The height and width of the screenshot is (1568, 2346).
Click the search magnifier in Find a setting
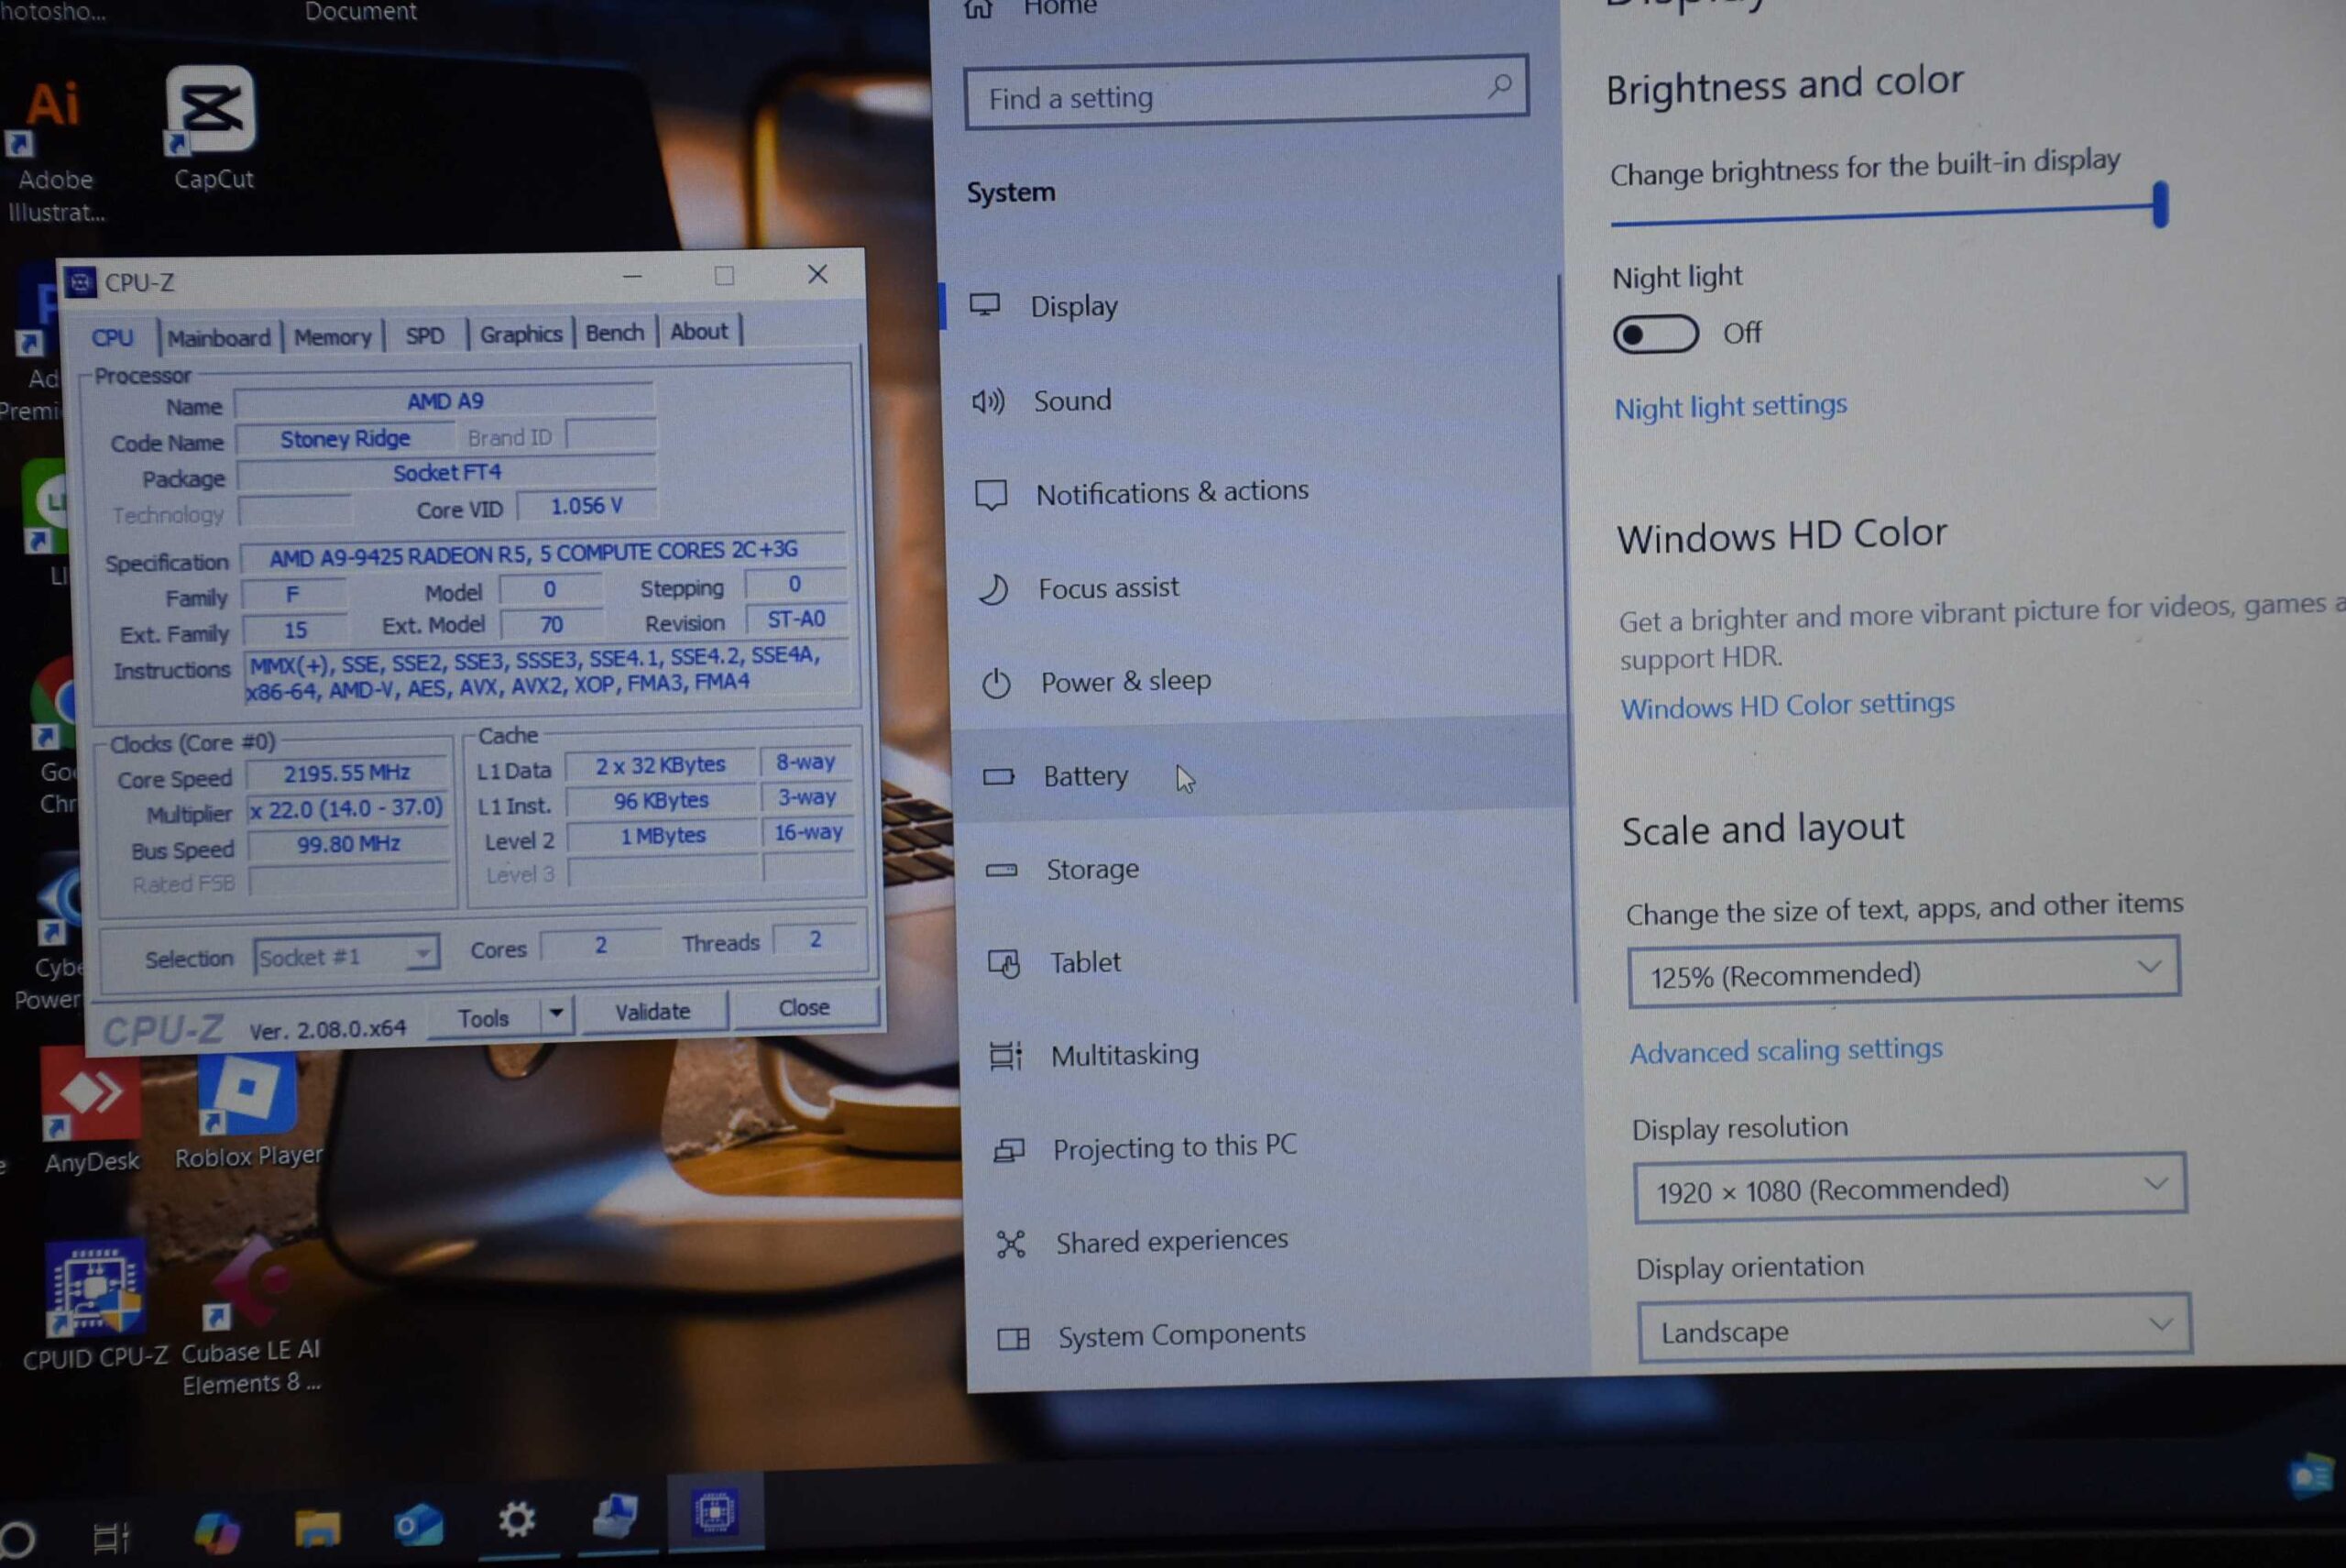pyautogui.click(x=1498, y=87)
